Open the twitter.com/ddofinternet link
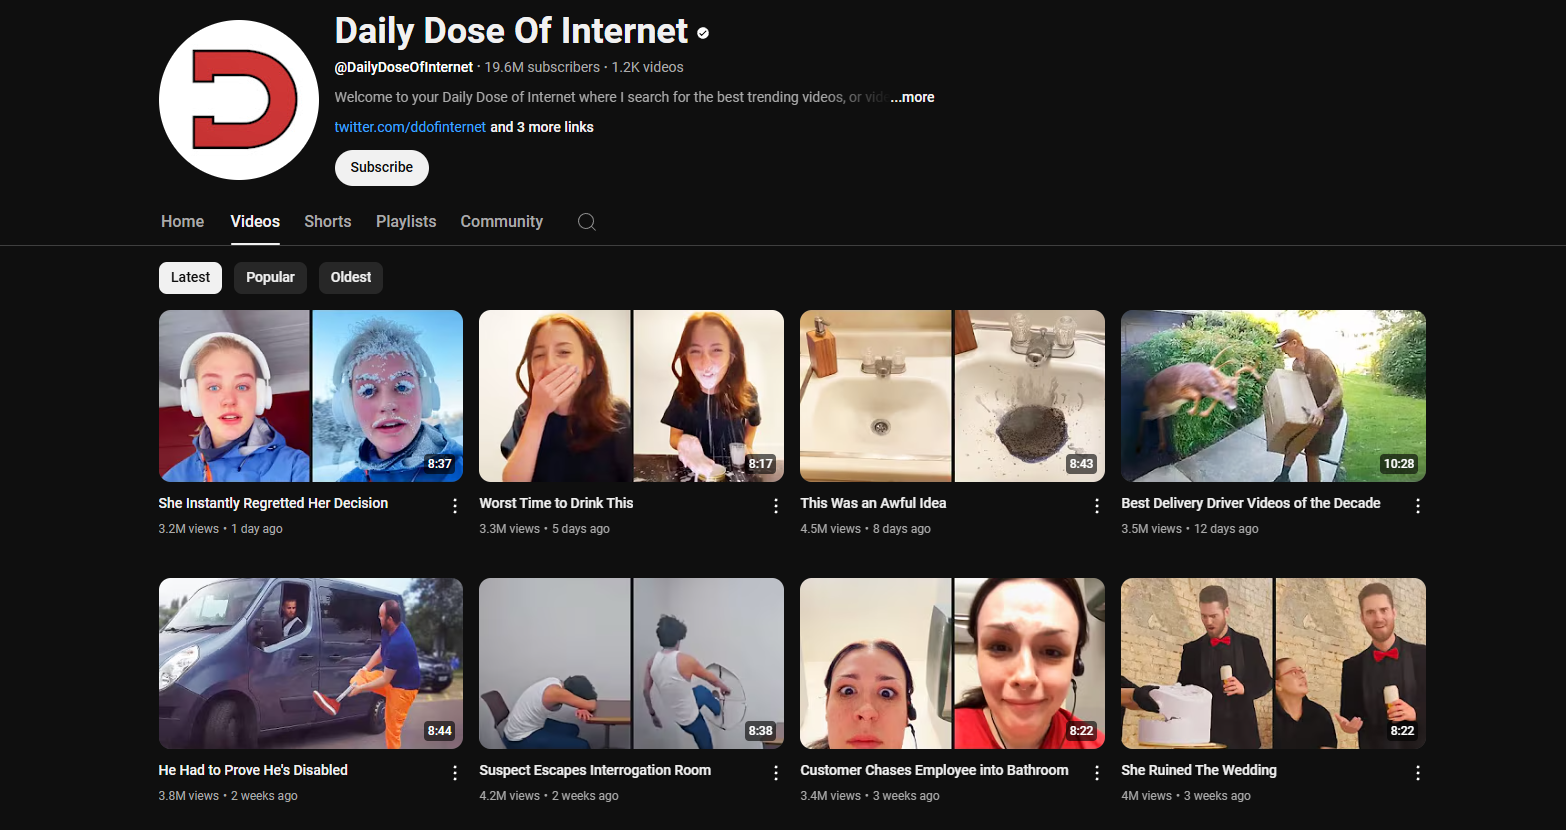The image size is (1566, 830). point(410,127)
